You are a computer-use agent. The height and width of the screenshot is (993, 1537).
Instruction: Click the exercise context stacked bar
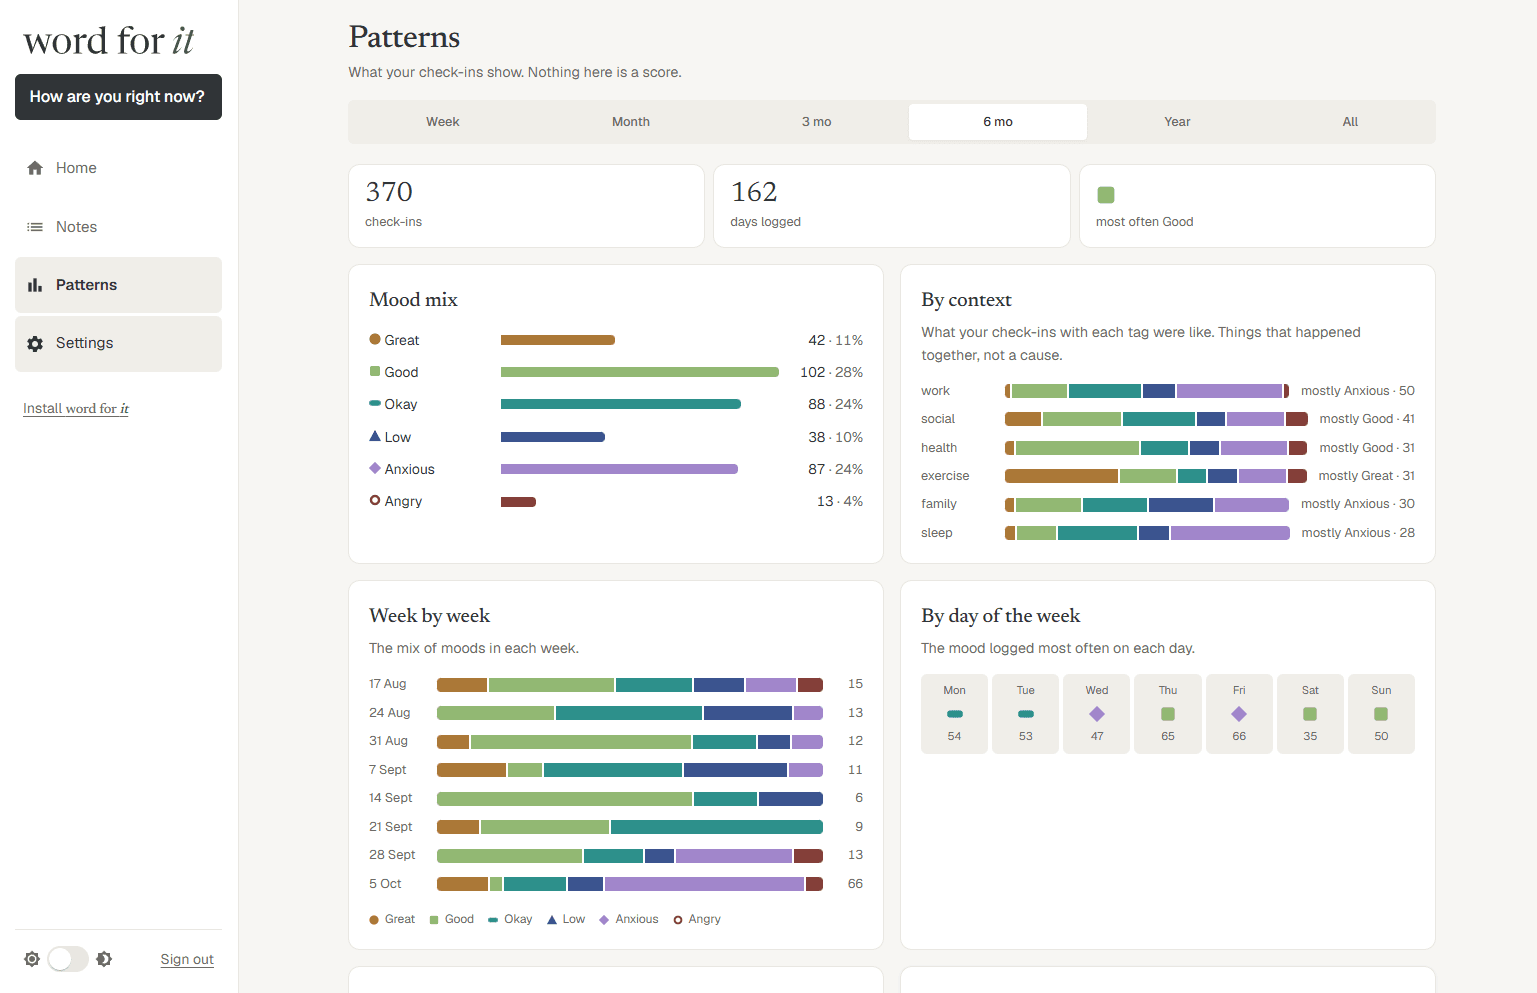point(1156,476)
